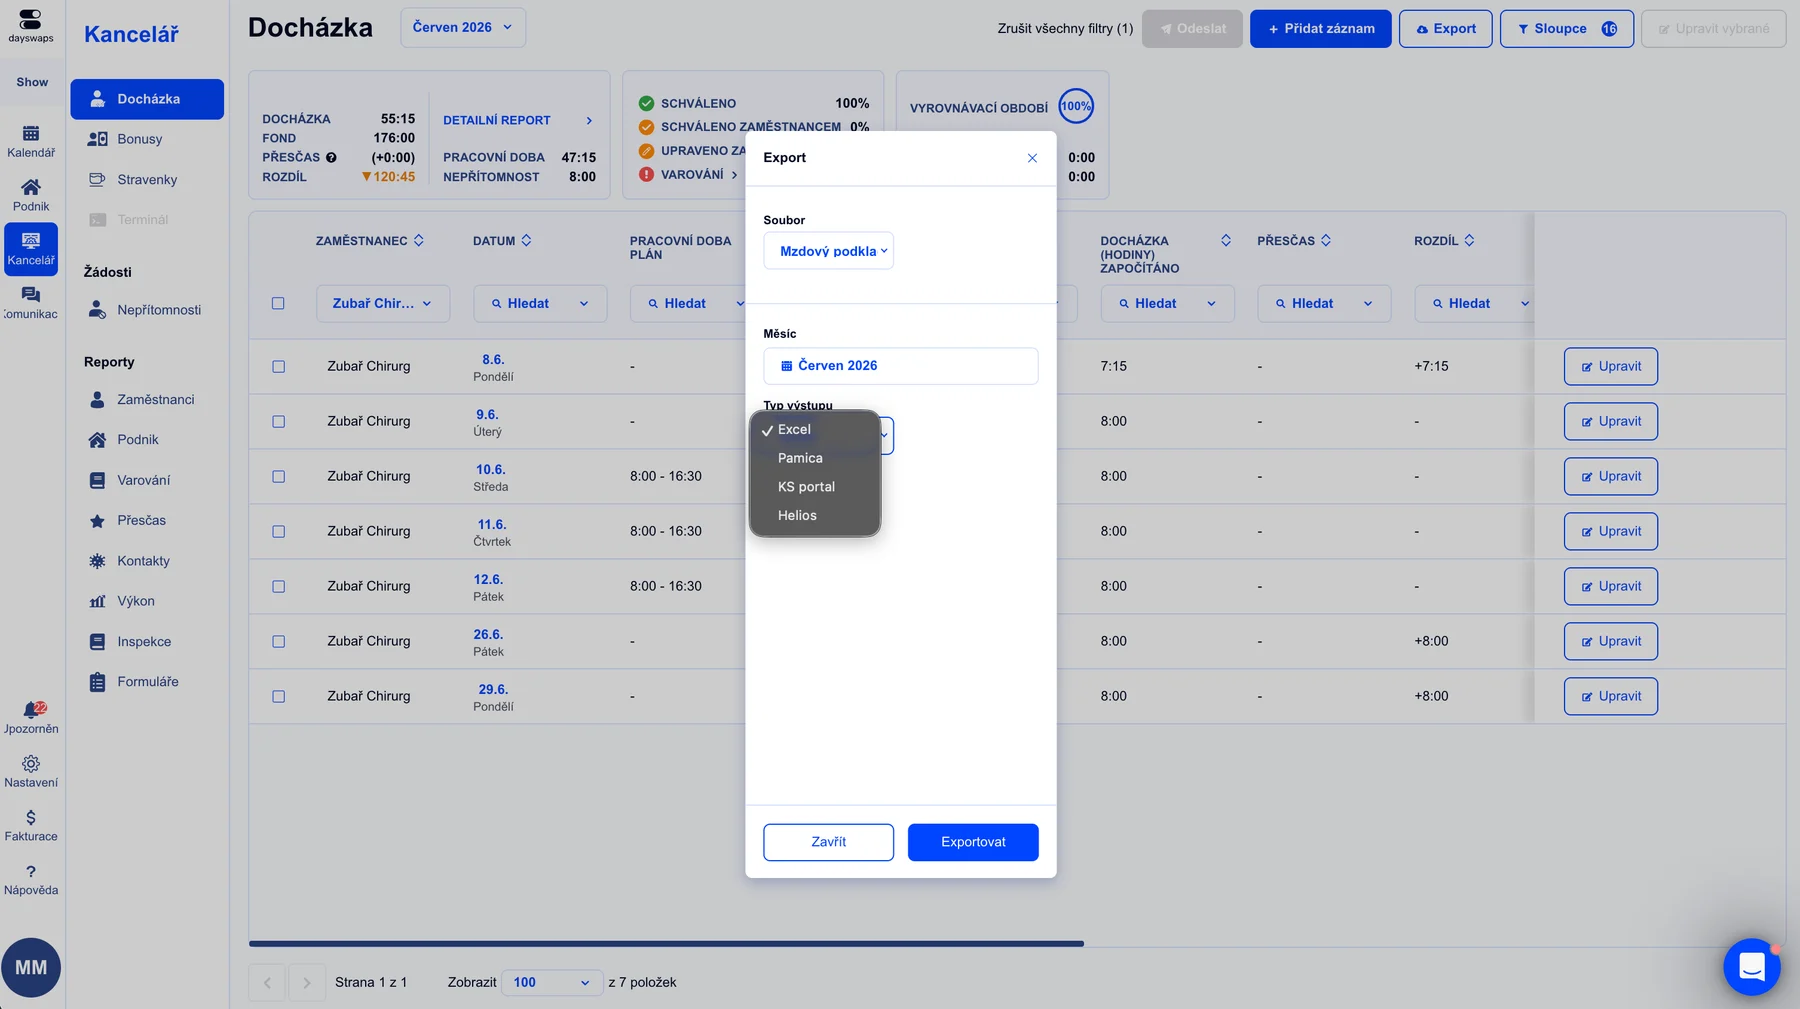Open the Kalendář sidebar icon
The height and width of the screenshot is (1009, 1800).
tap(31, 141)
